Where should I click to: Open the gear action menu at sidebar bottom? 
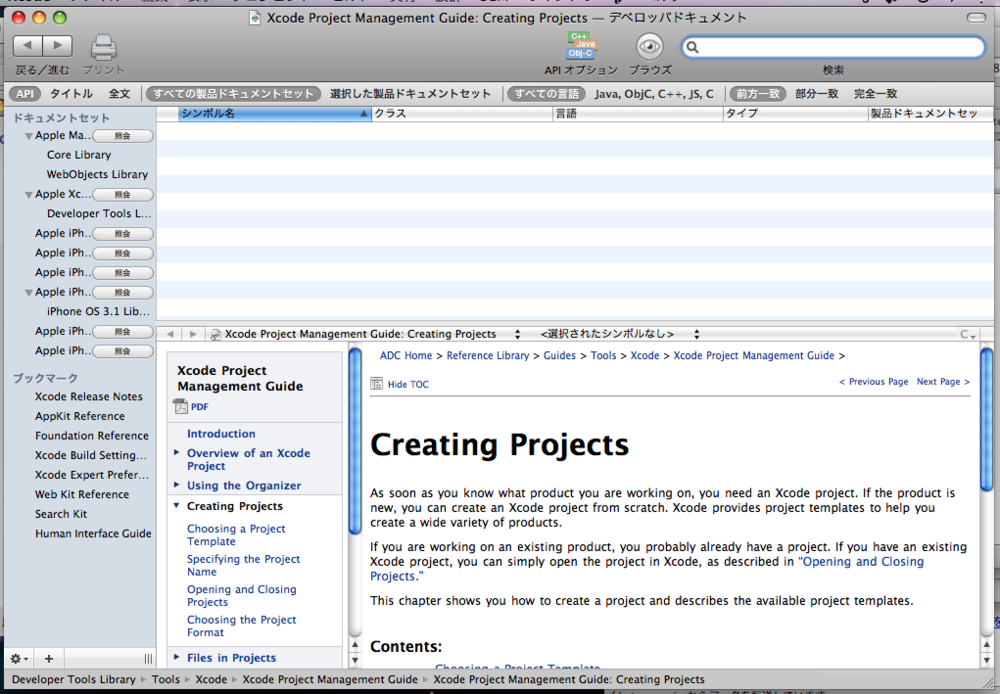[x=19, y=658]
